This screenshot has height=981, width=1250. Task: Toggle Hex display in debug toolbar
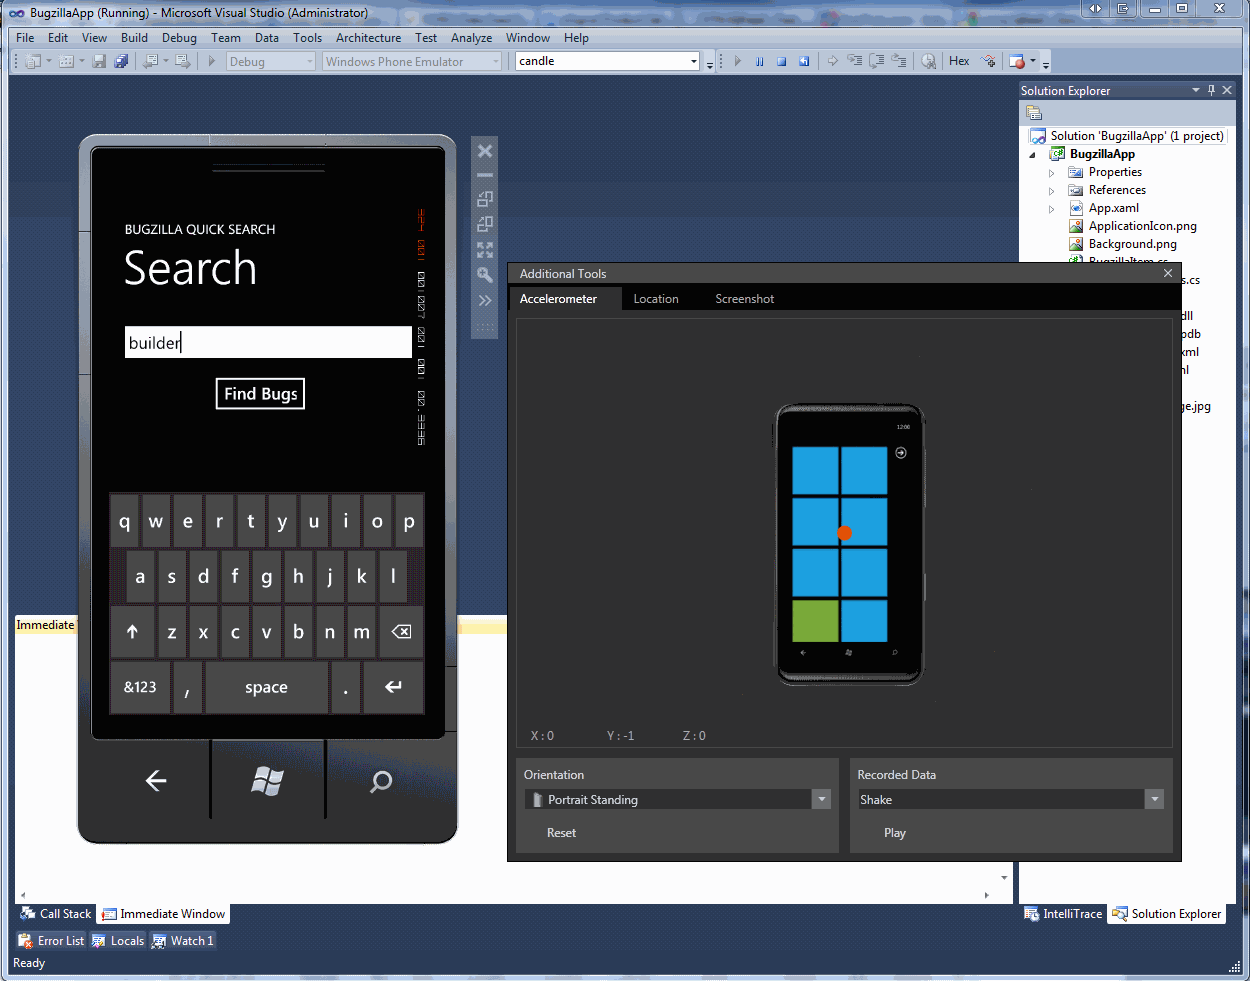pyautogui.click(x=959, y=61)
